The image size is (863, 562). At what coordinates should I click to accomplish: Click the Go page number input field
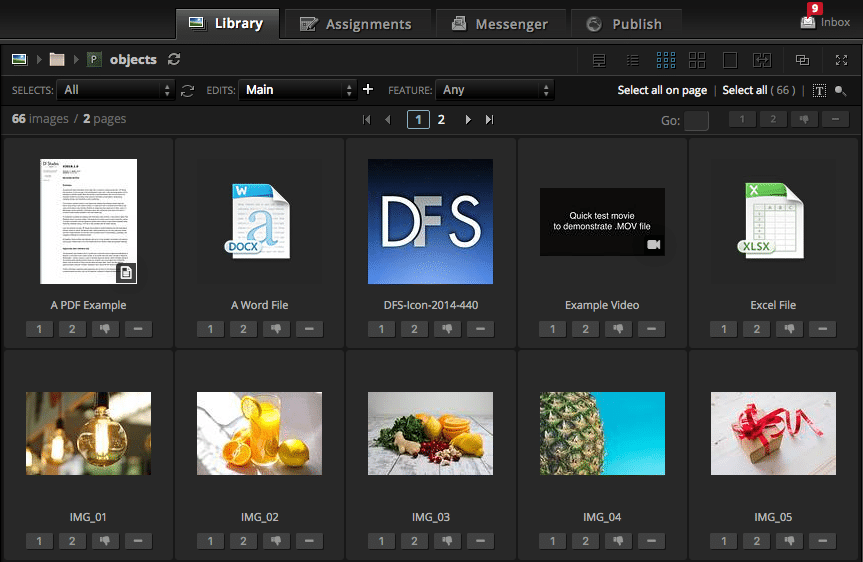[x=696, y=121]
